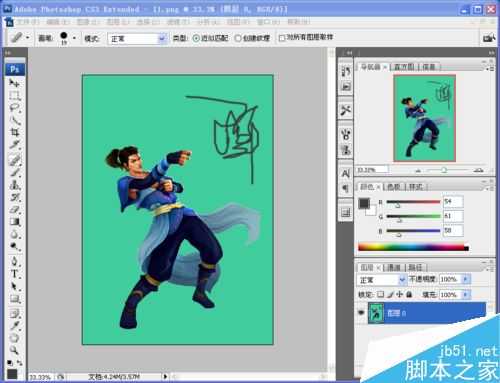Open the Clone Source panel icon in dock
Image resolution: width=500 pixels, height=383 pixels.
coord(346,149)
